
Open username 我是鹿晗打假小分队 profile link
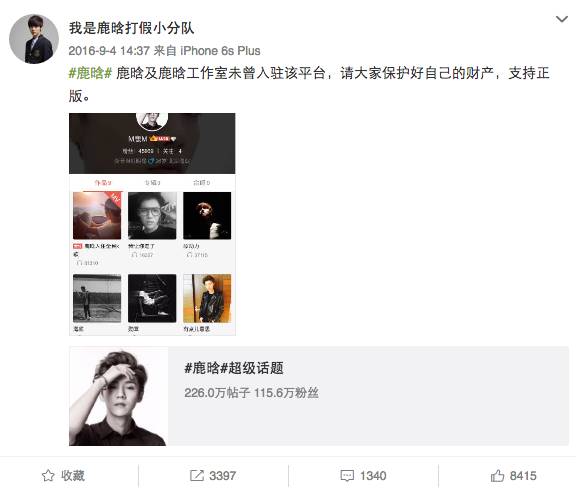click(x=132, y=28)
